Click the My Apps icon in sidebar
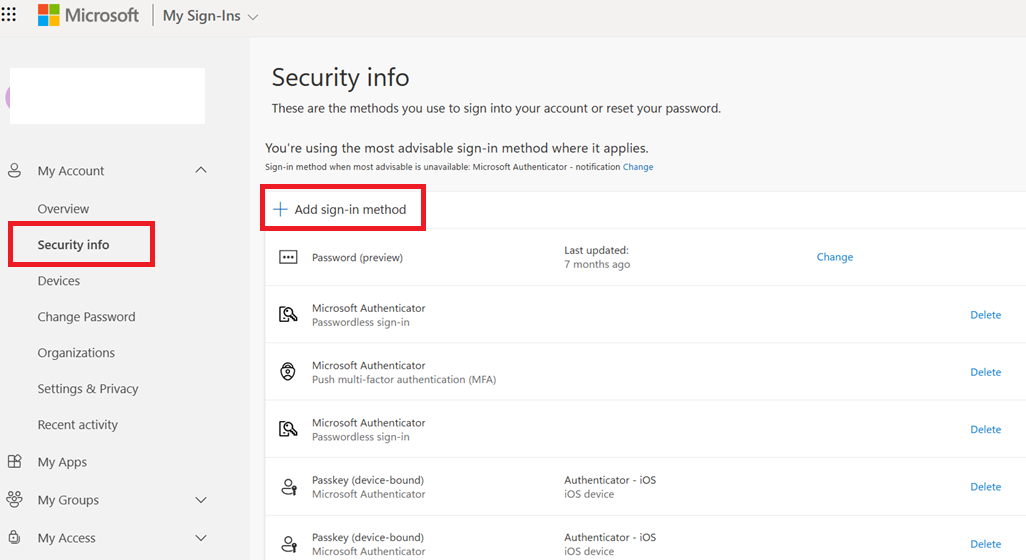Viewport: 1026px width, 560px height. 14,462
